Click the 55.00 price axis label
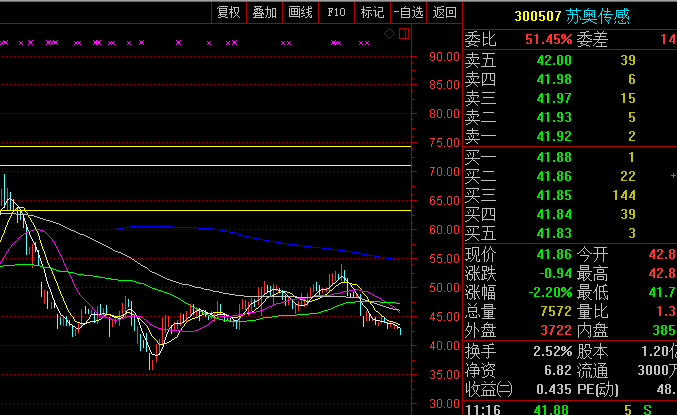The image size is (677, 415). pos(444,259)
